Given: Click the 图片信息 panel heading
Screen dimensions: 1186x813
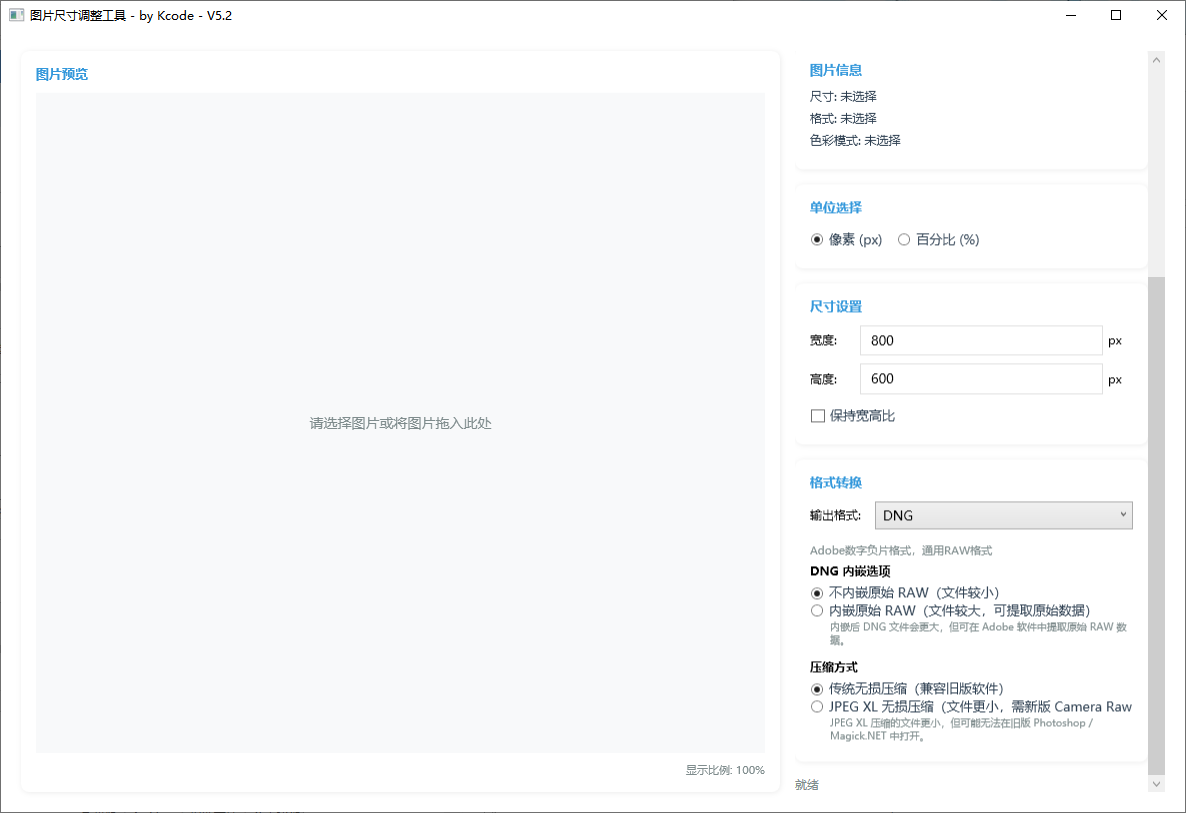Looking at the screenshot, I should [x=835, y=70].
